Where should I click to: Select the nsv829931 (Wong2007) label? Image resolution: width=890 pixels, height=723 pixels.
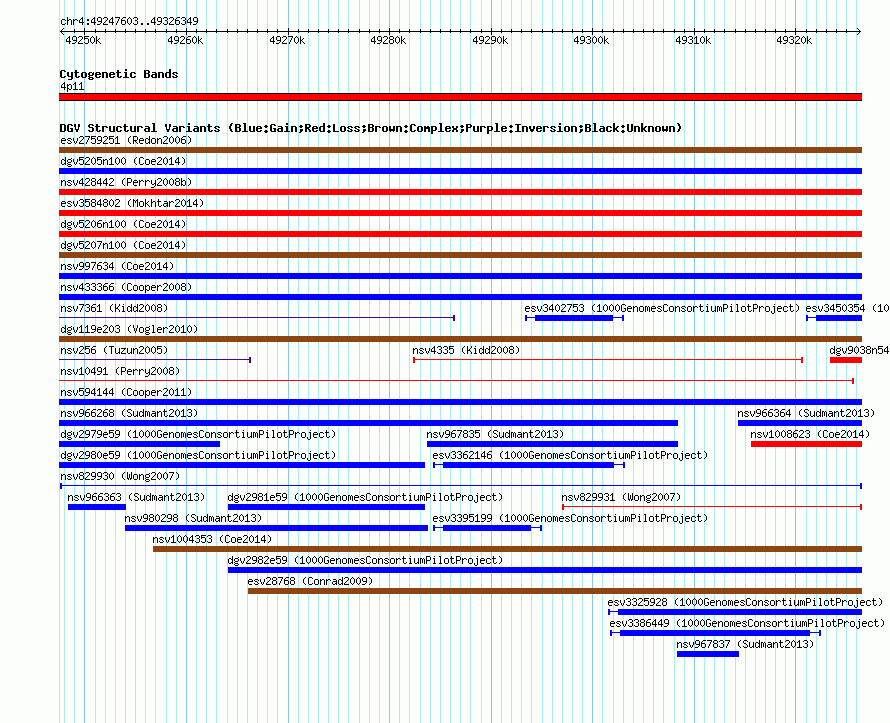621,497
